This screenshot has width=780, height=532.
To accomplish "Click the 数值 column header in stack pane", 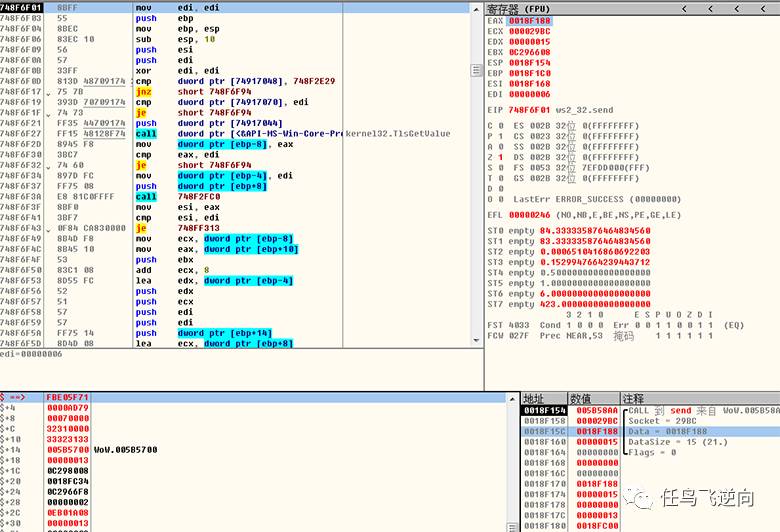I will pyautogui.click(x=593, y=399).
